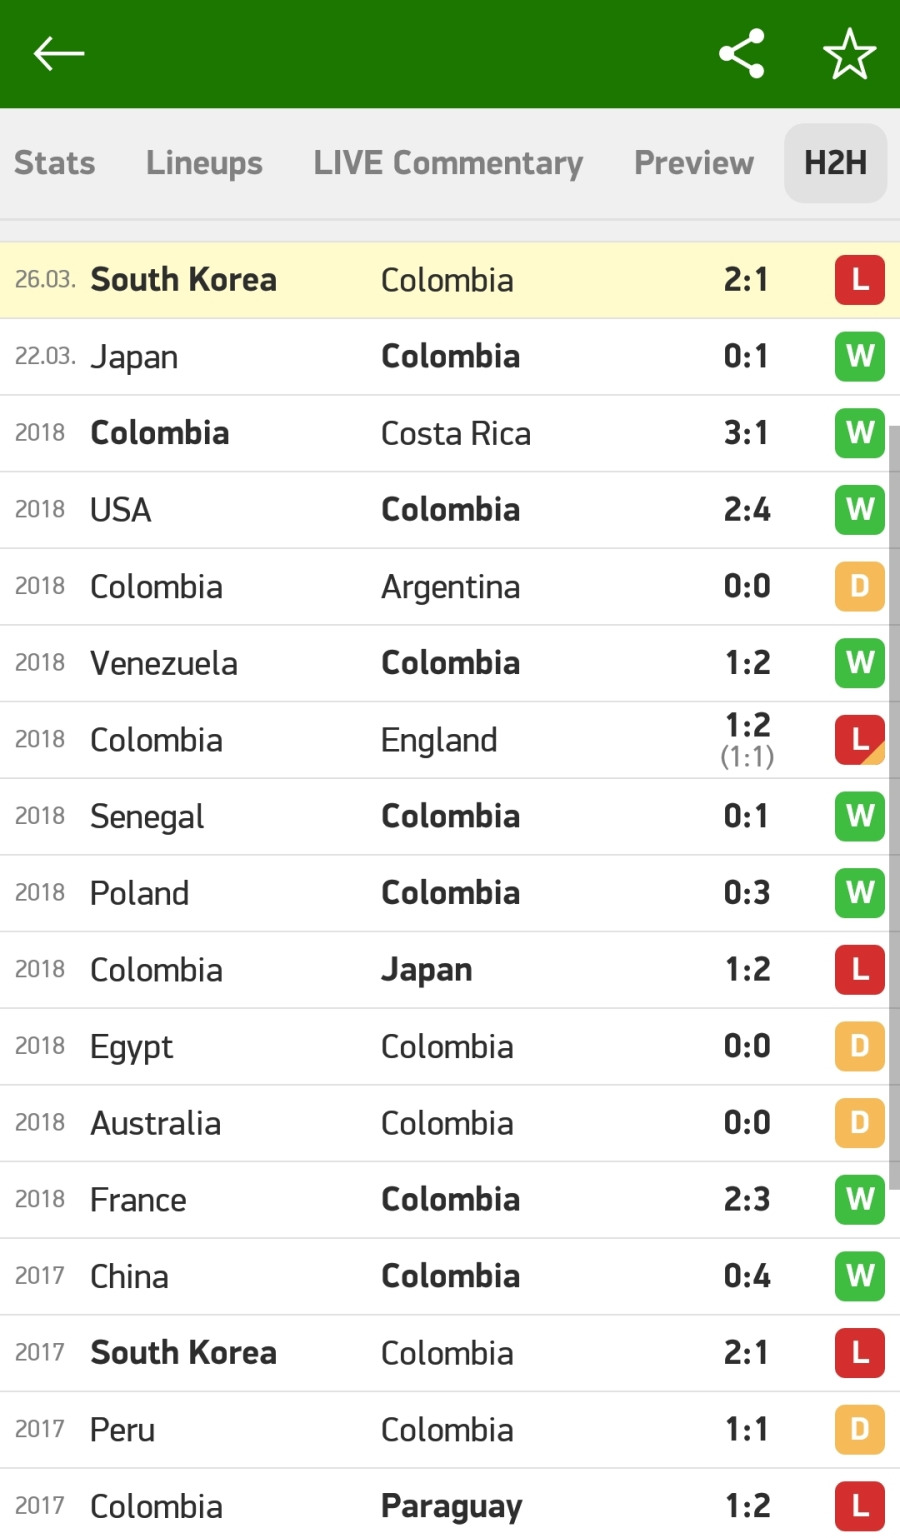Open the Lineups tab
Viewport: 900px width, 1538px height.
coord(204,163)
